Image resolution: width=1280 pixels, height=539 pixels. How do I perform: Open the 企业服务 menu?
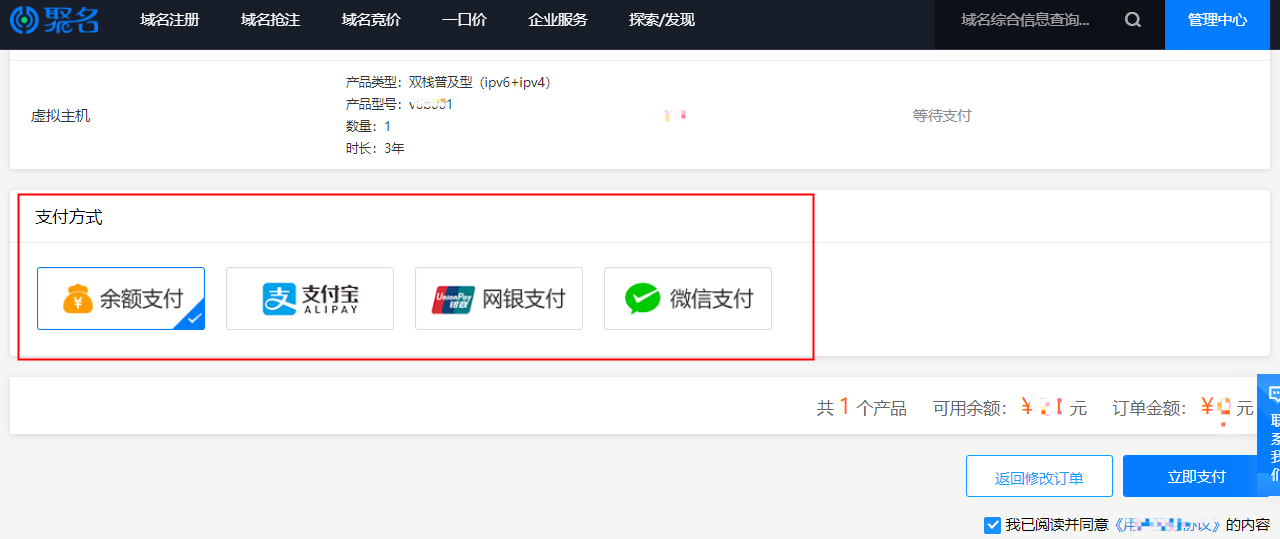click(558, 20)
